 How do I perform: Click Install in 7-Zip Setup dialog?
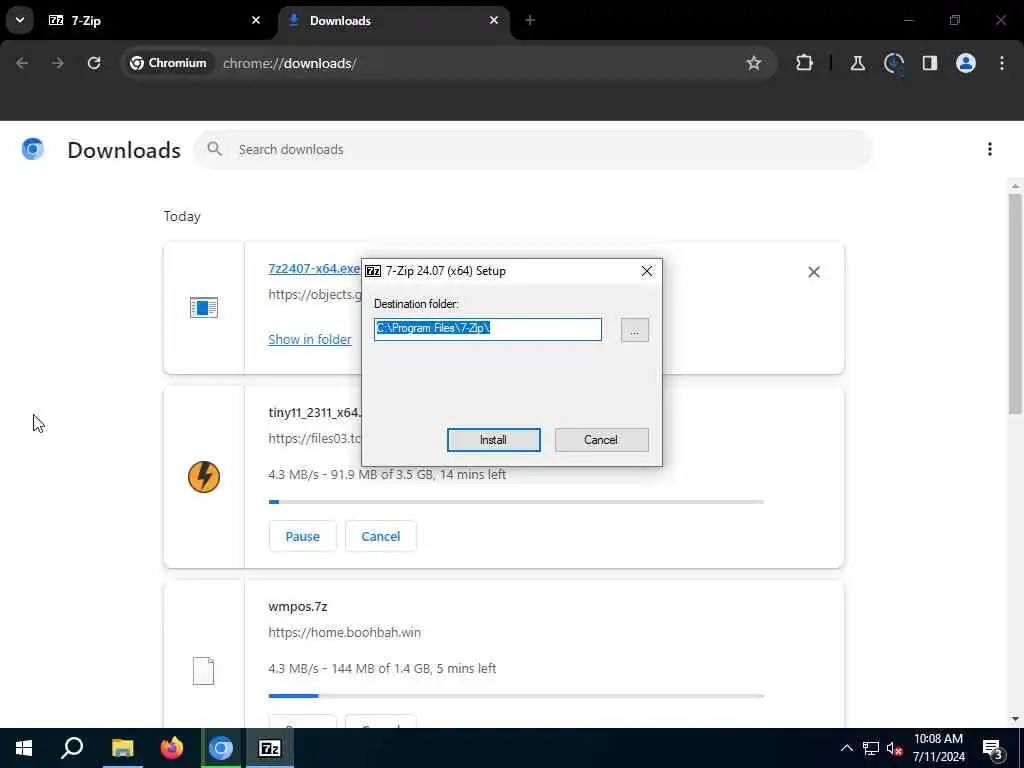pos(493,440)
